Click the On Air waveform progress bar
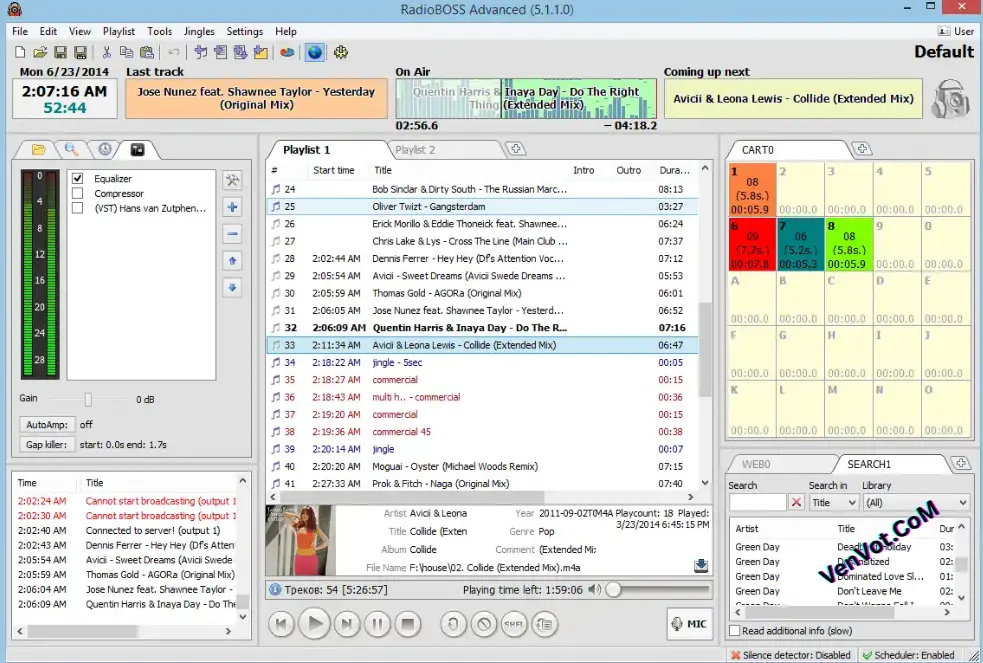Screen dimensions: 983x663 pos(526,98)
